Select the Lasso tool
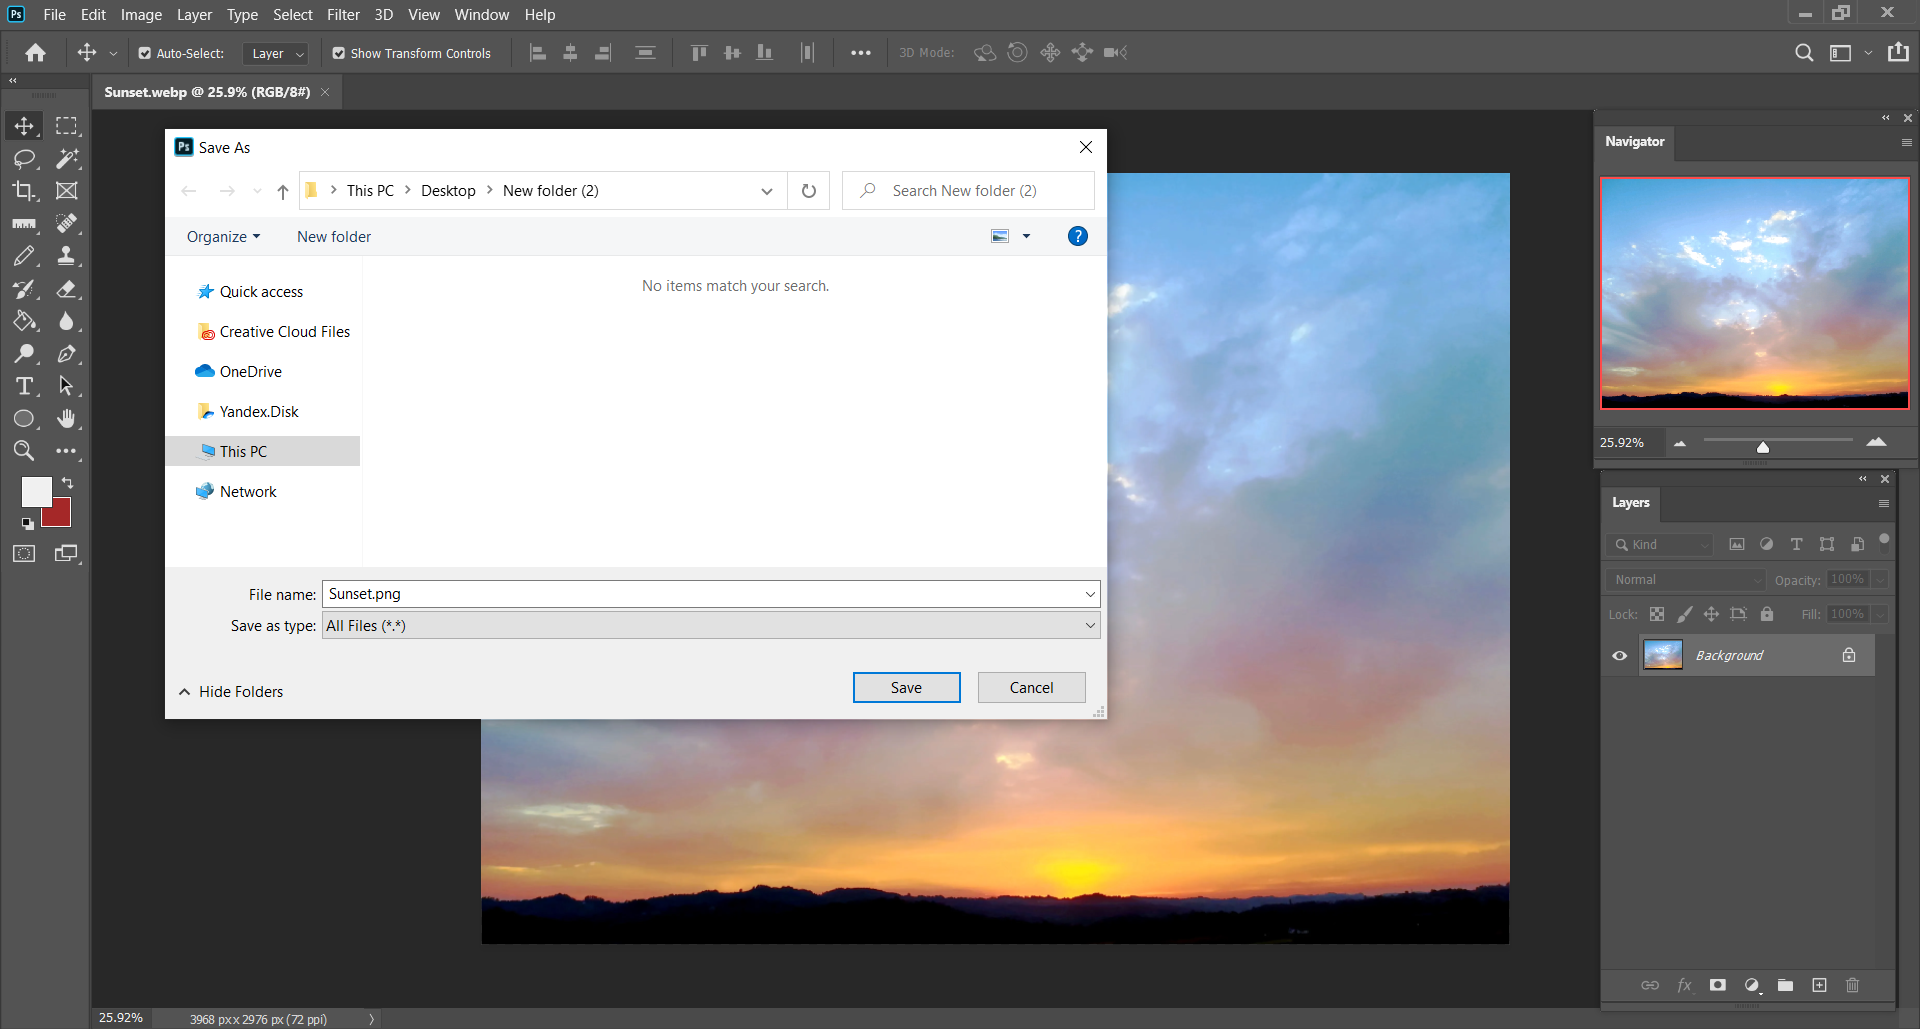Screen dimensions: 1920x1029 [x=24, y=159]
